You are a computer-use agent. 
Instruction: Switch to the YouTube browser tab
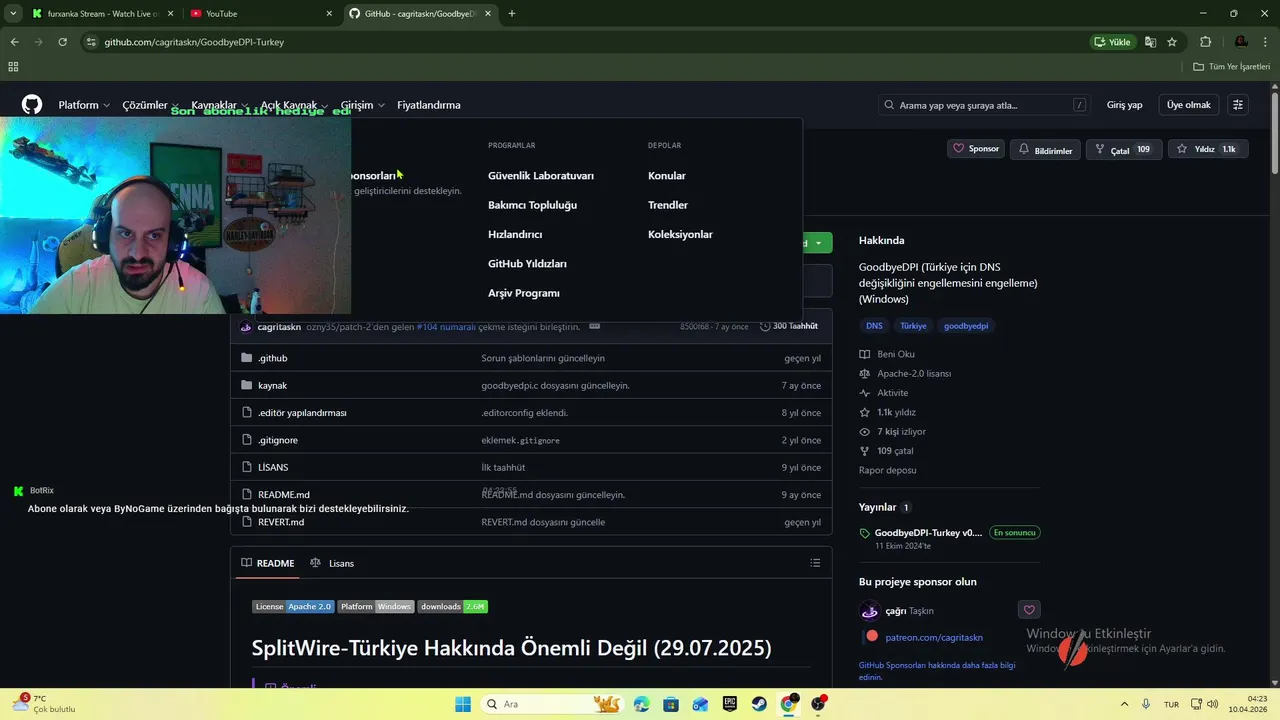(x=260, y=13)
